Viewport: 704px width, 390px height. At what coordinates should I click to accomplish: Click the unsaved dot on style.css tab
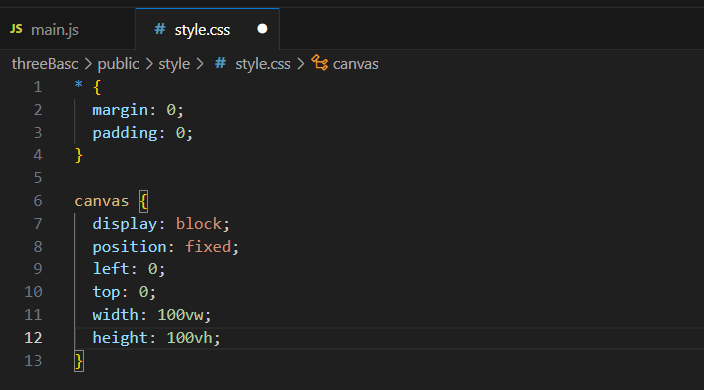pyautogui.click(x=262, y=29)
